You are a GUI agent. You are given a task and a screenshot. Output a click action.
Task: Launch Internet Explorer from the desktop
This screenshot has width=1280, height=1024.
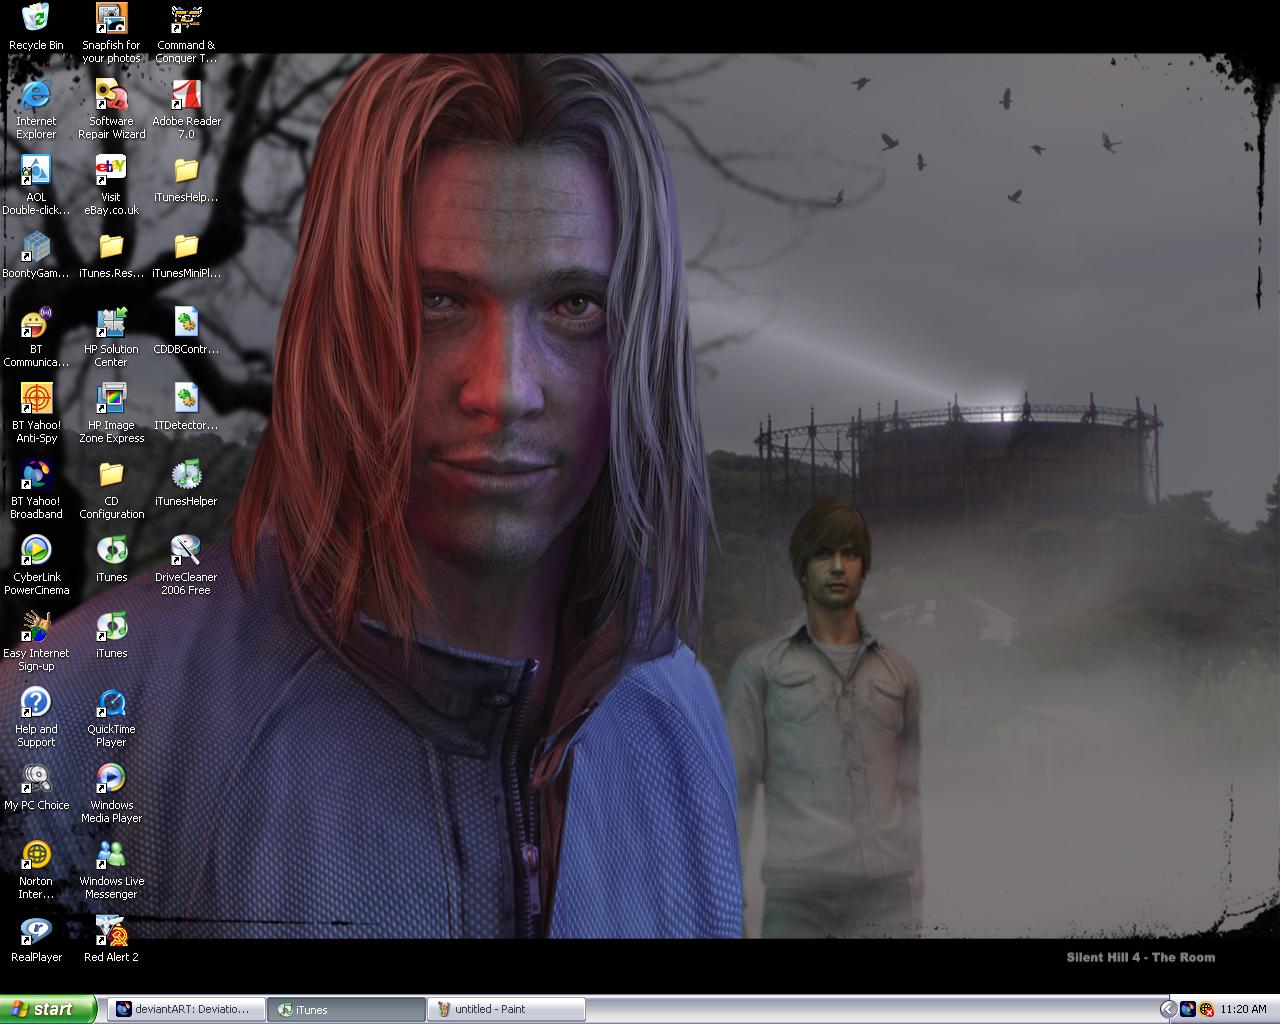click(x=36, y=109)
